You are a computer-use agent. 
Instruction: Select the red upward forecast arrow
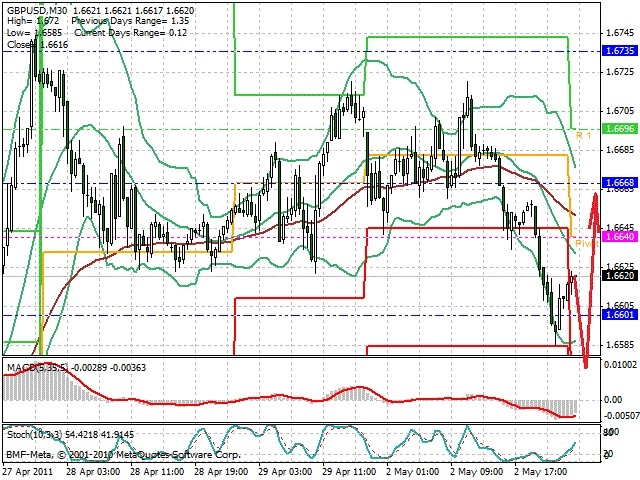pos(595,210)
